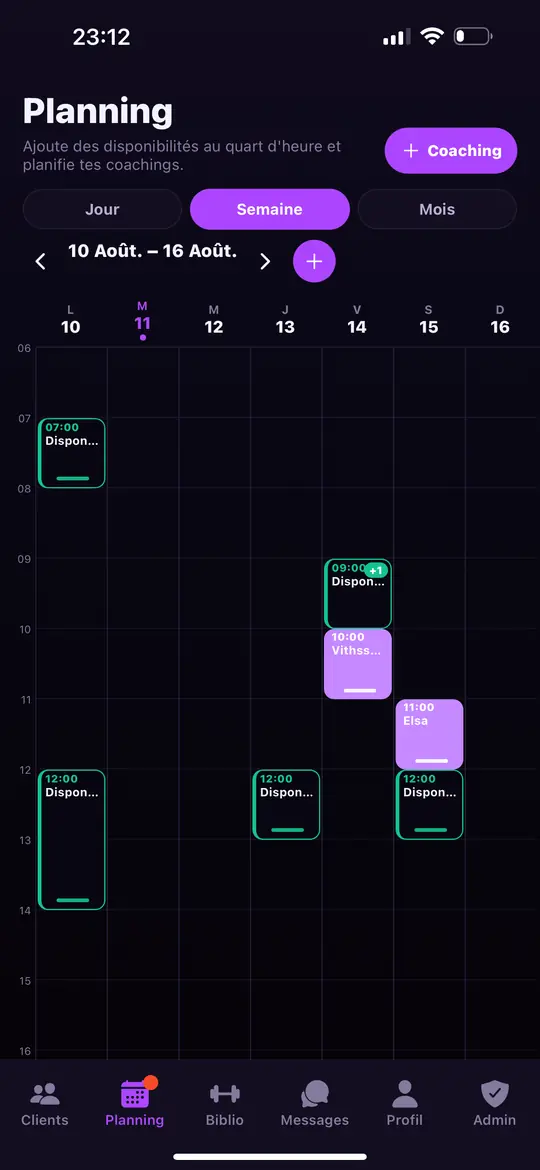Open the Profil tab
Viewport: 540px width, 1170px height.
pos(404,1104)
